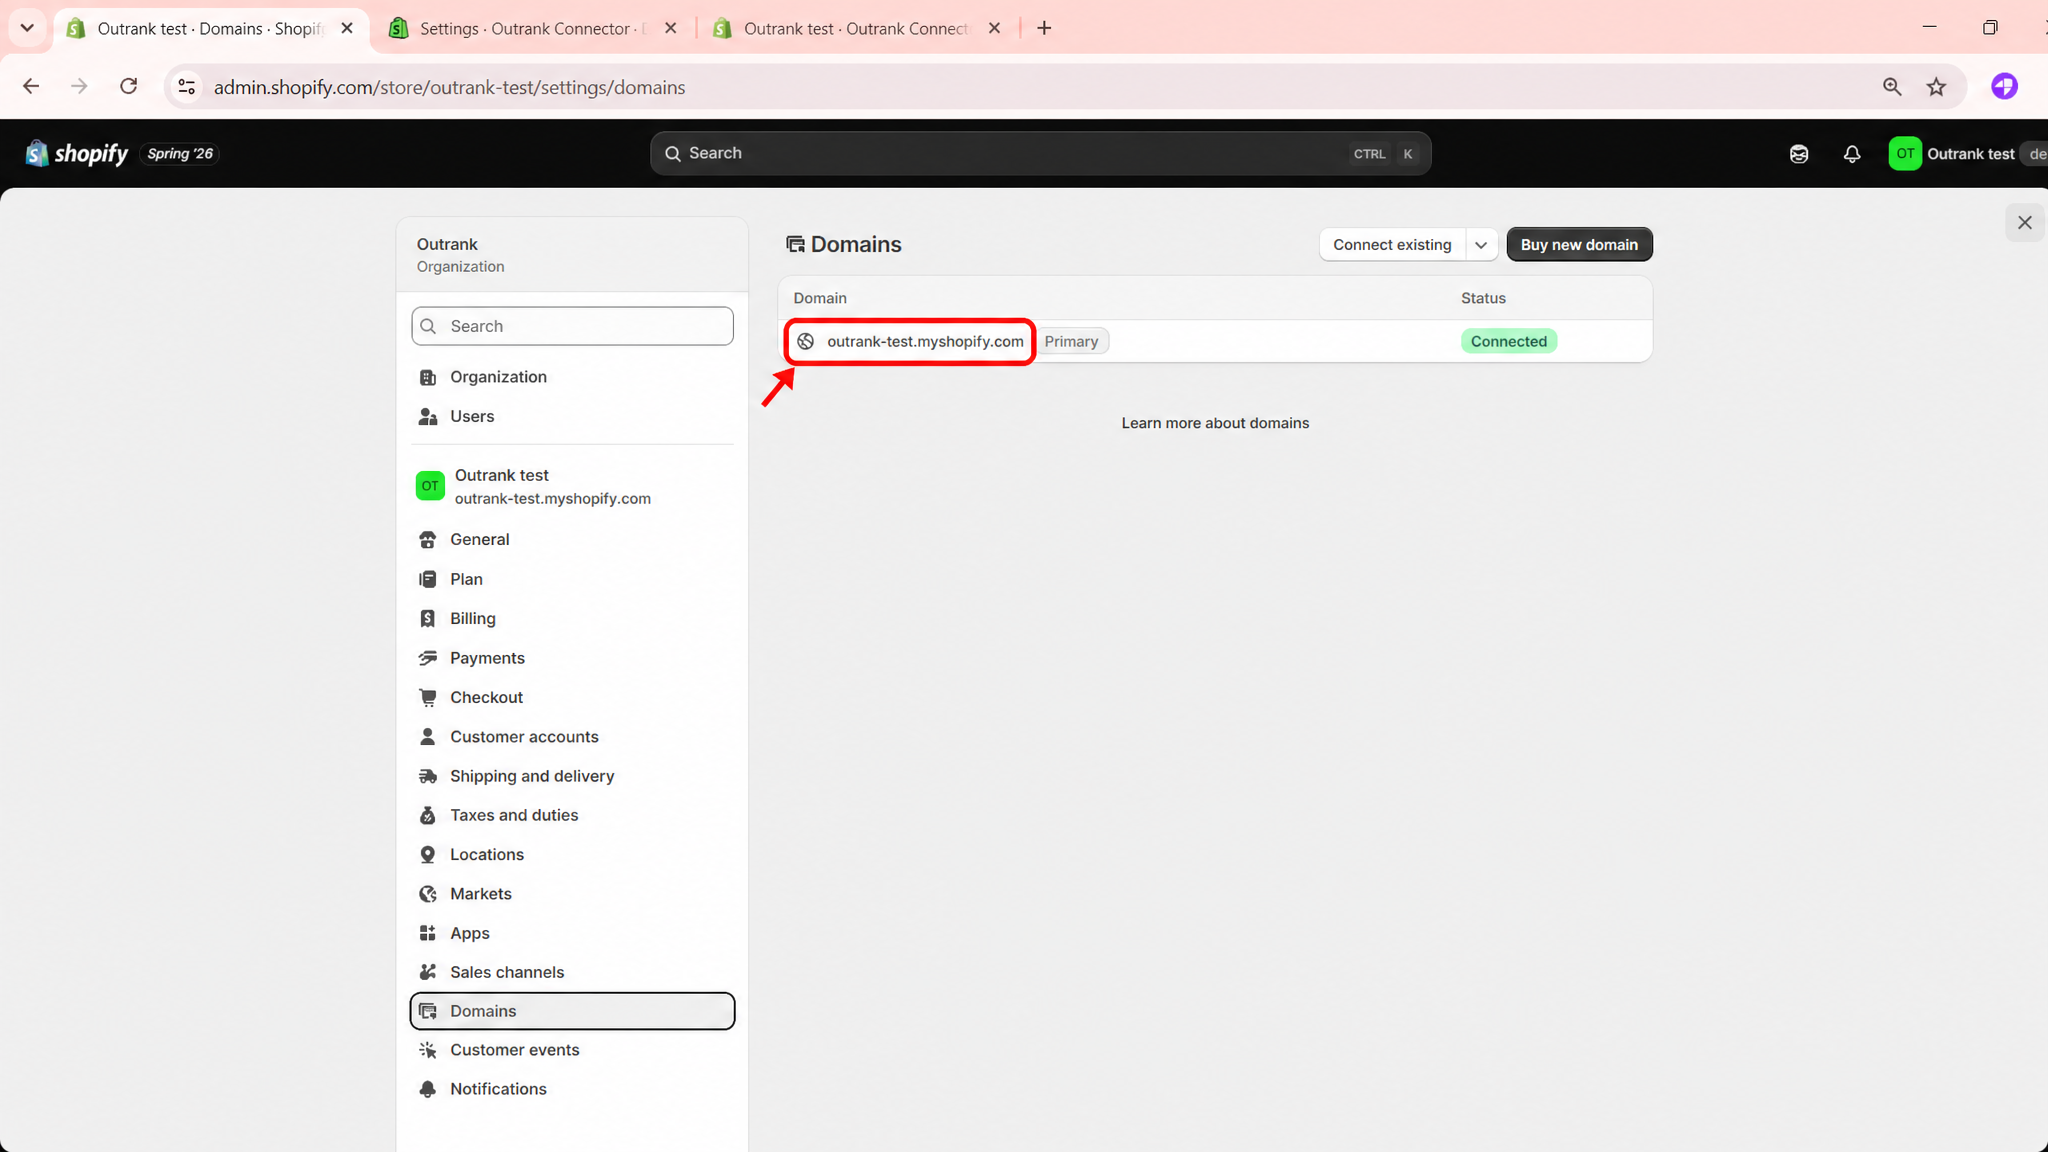2048x1152 pixels.
Task: Select Domains in the settings sidebar
Action: [x=572, y=1011]
